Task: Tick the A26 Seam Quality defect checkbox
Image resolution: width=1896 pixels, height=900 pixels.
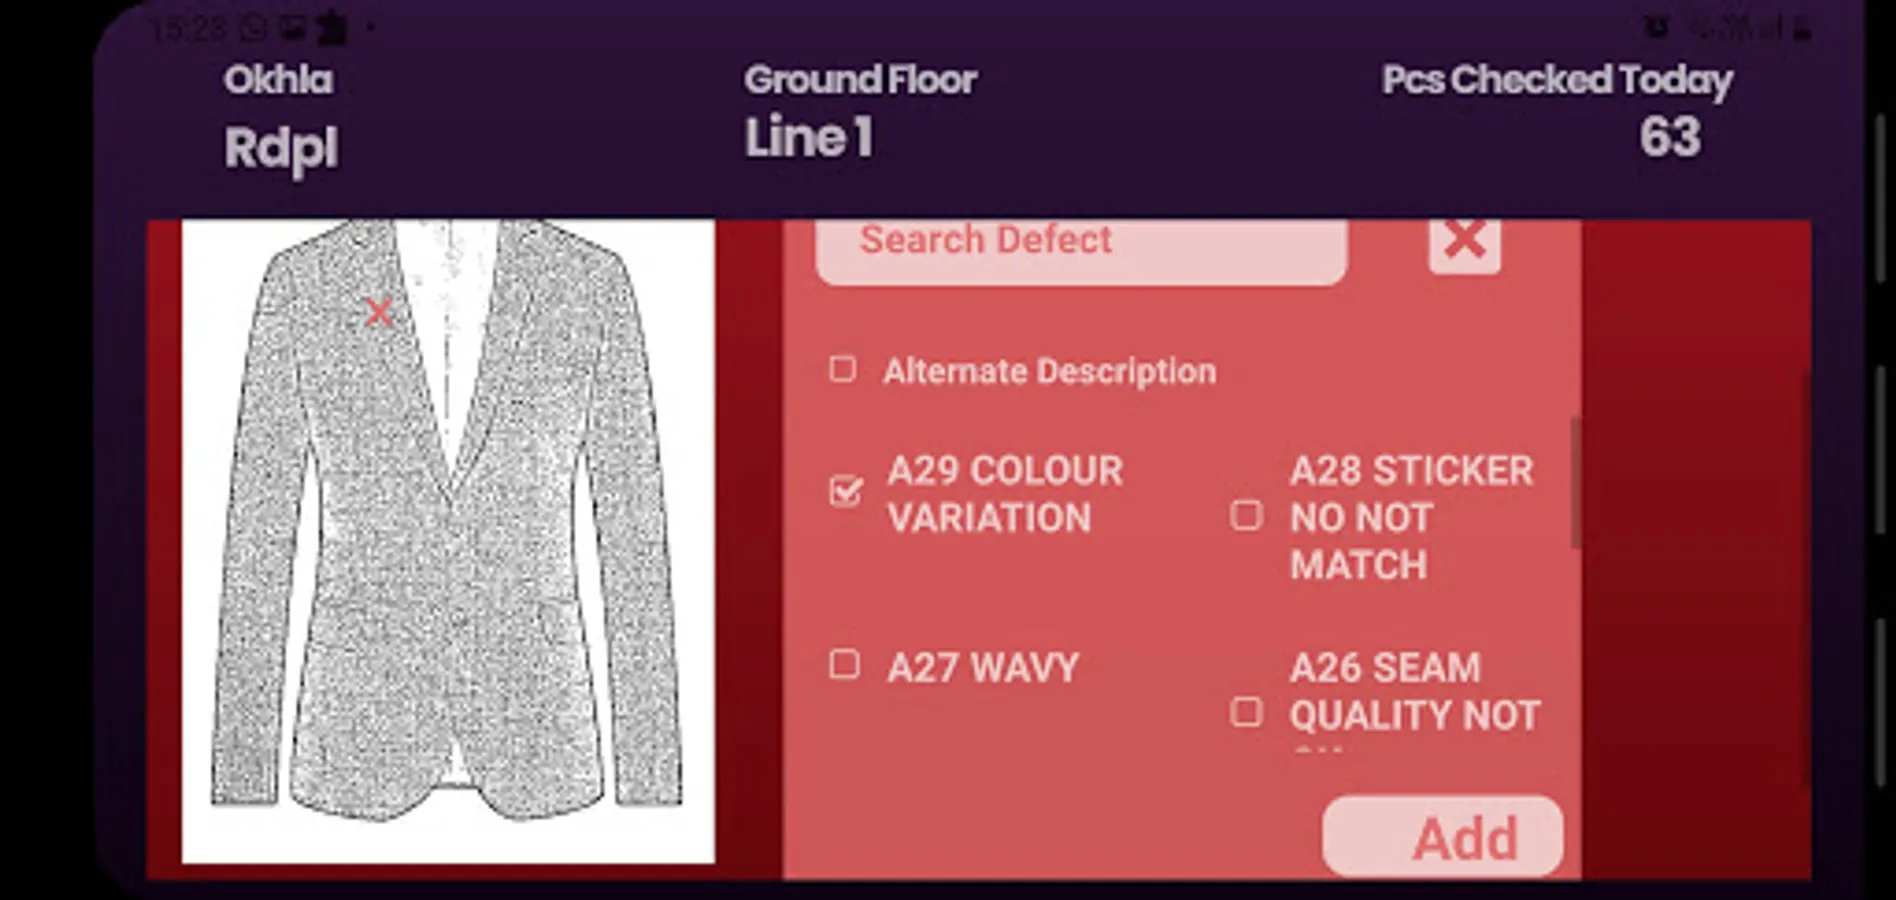Action: point(1246,712)
